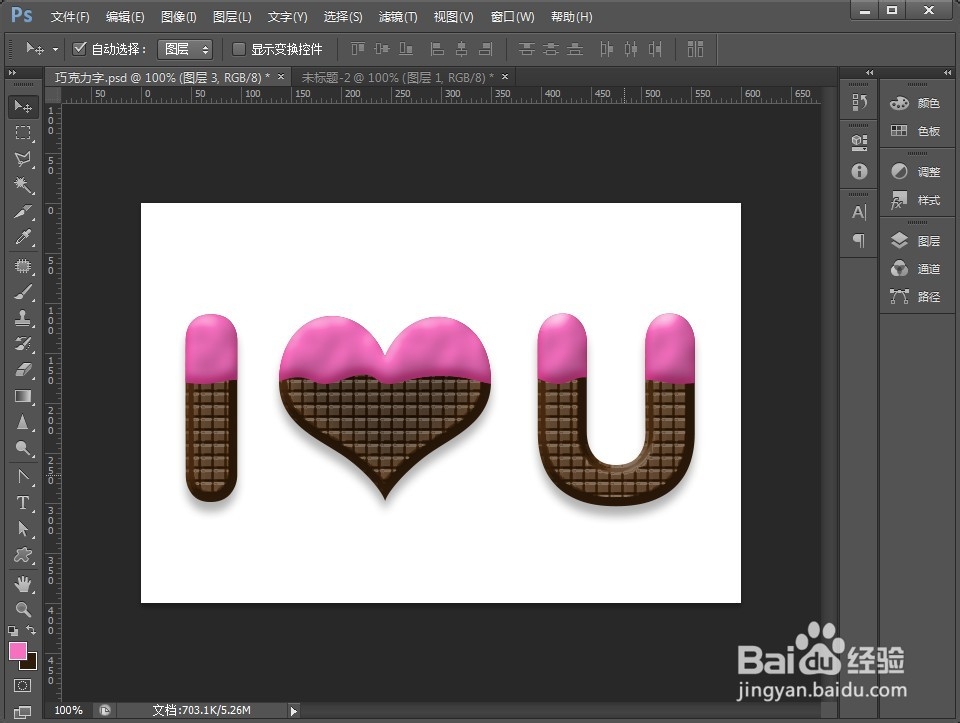
Task: Open the 窗口(W) menu
Action: tap(512, 17)
